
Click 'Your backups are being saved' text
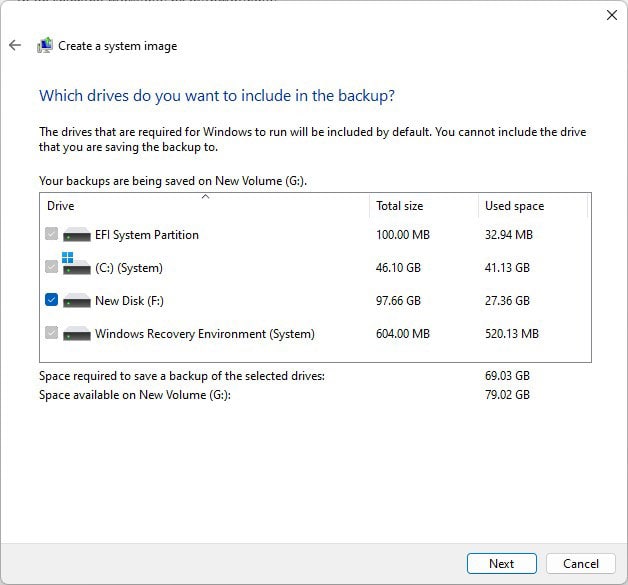(173, 181)
